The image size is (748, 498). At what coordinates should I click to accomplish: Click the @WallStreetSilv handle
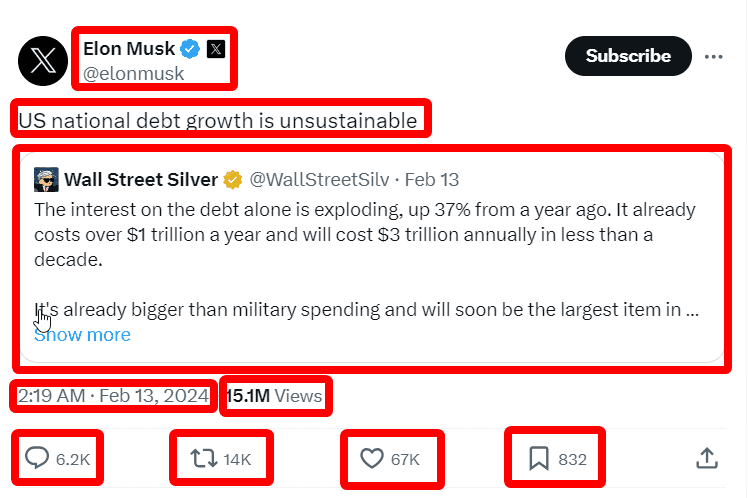[318, 180]
